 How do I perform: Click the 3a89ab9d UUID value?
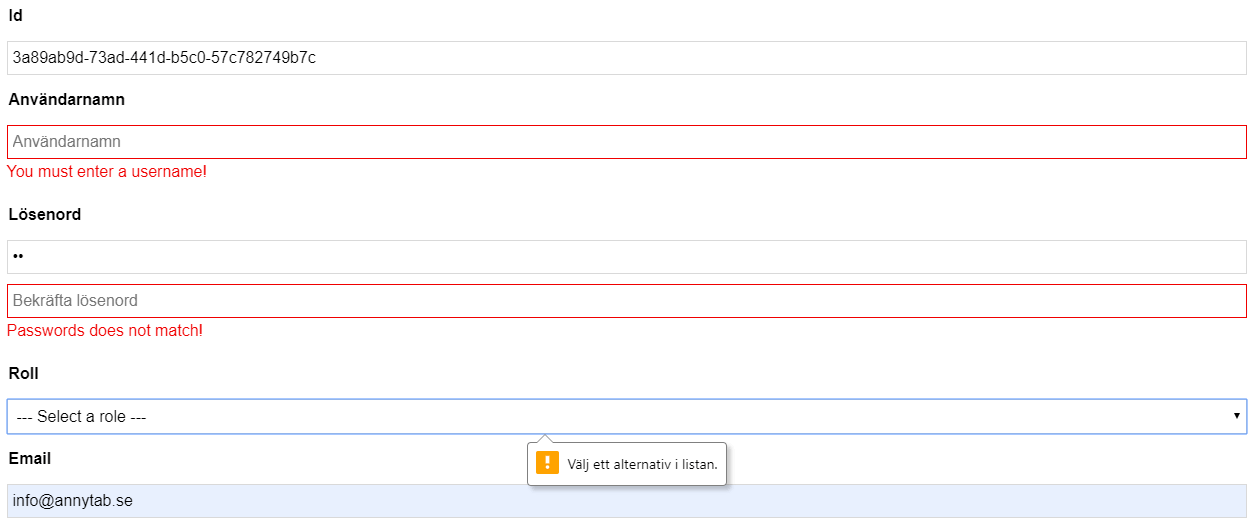164,58
